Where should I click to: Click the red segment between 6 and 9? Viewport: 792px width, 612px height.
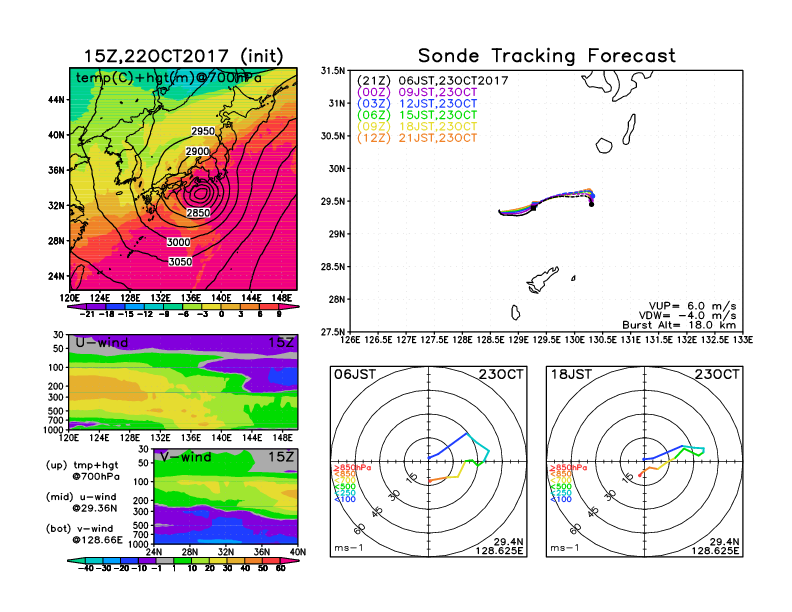point(269,307)
